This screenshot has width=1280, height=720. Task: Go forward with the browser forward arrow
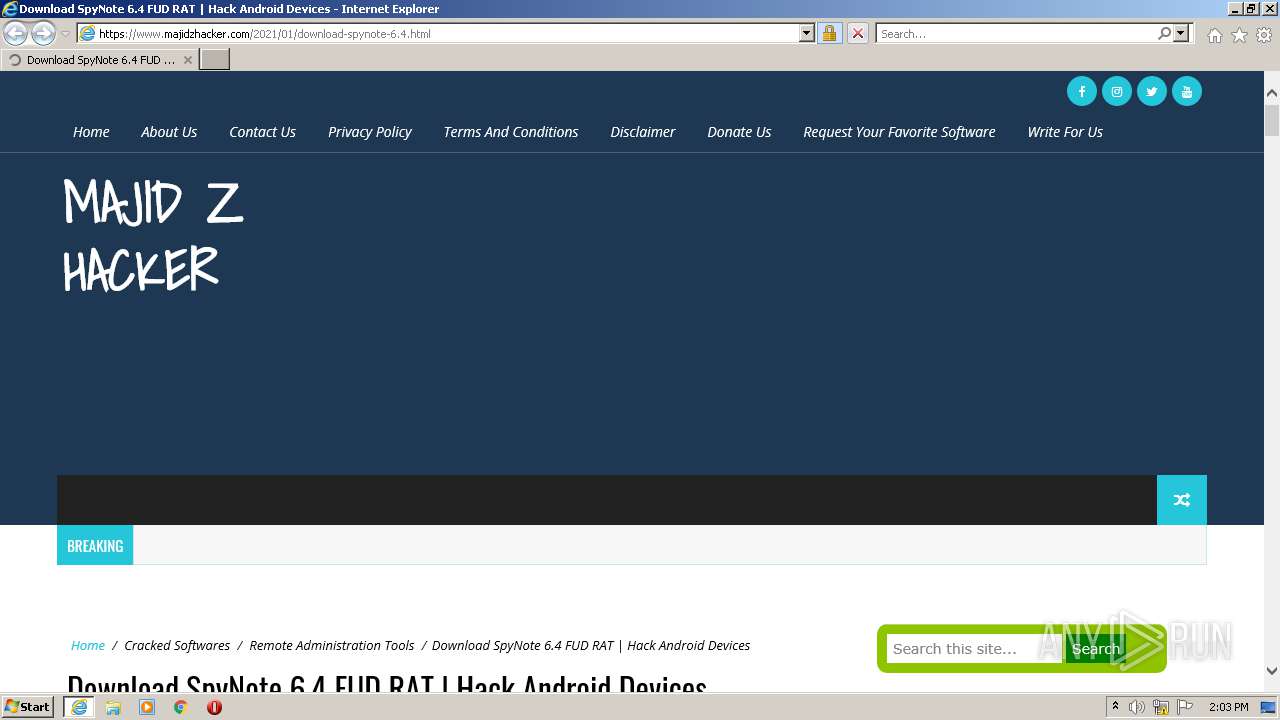pyautogui.click(x=43, y=34)
